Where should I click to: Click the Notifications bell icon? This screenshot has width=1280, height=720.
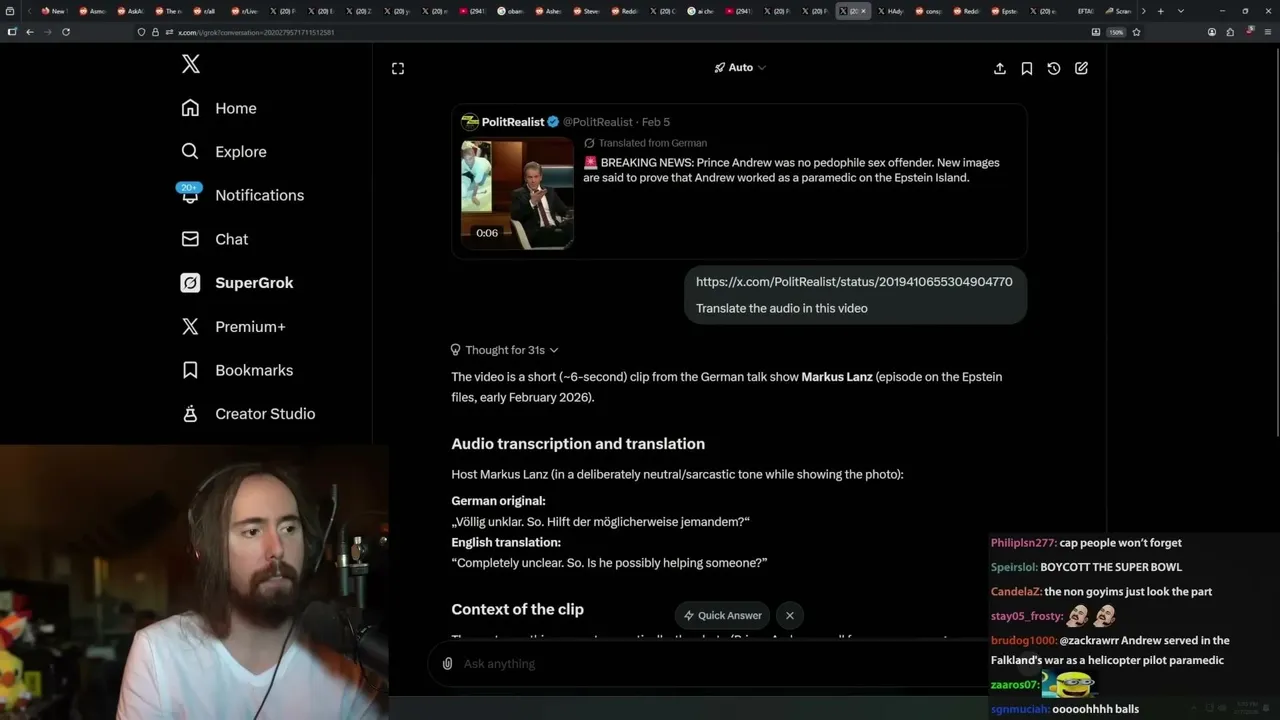click(190, 195)
